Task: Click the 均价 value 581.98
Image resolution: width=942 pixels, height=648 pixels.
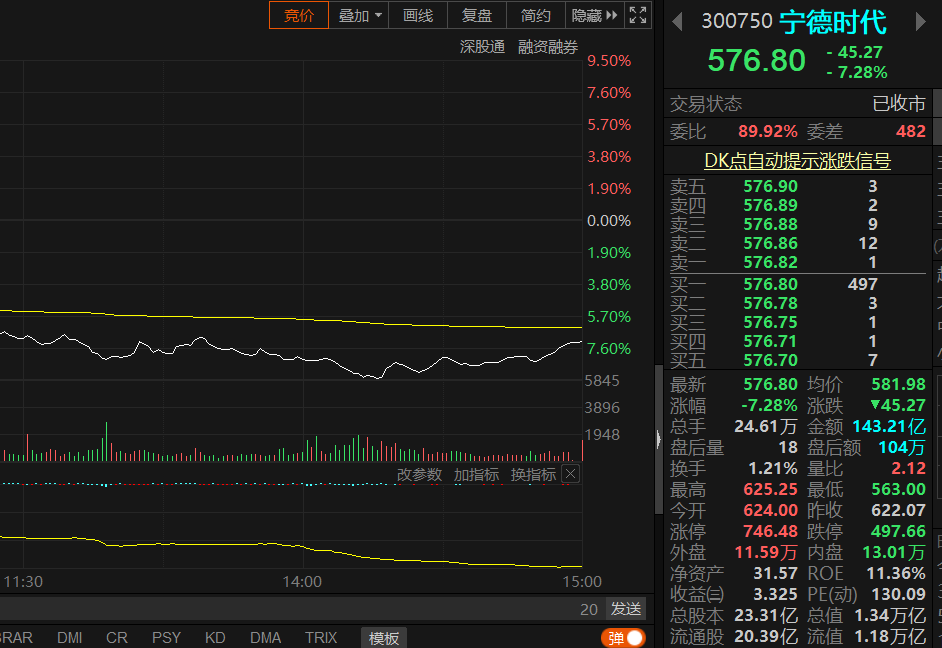Action: (x=898, y=384)
